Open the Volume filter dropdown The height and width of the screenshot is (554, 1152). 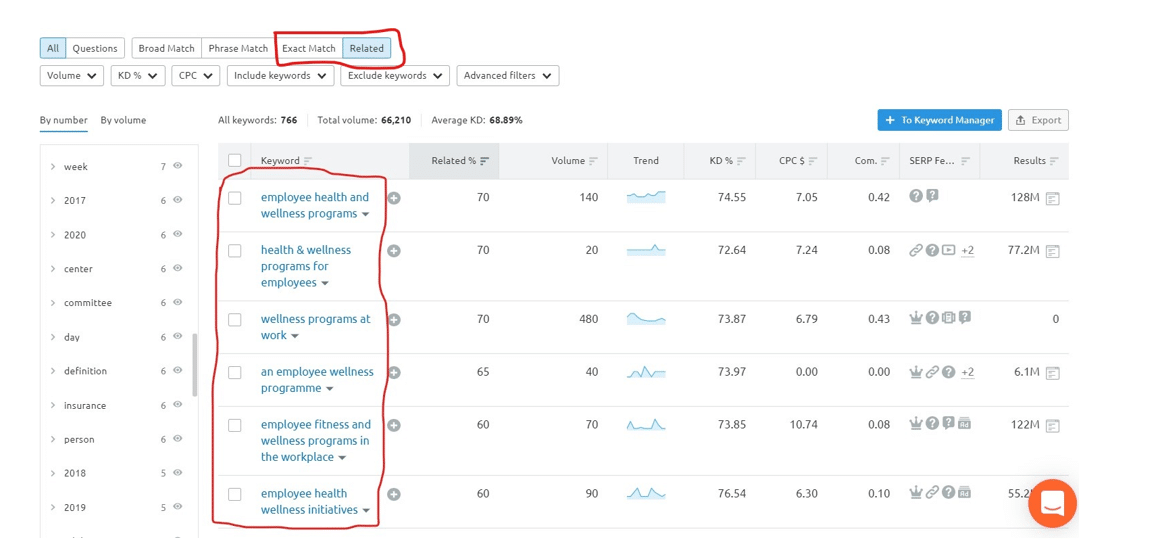tap(71, 76)
